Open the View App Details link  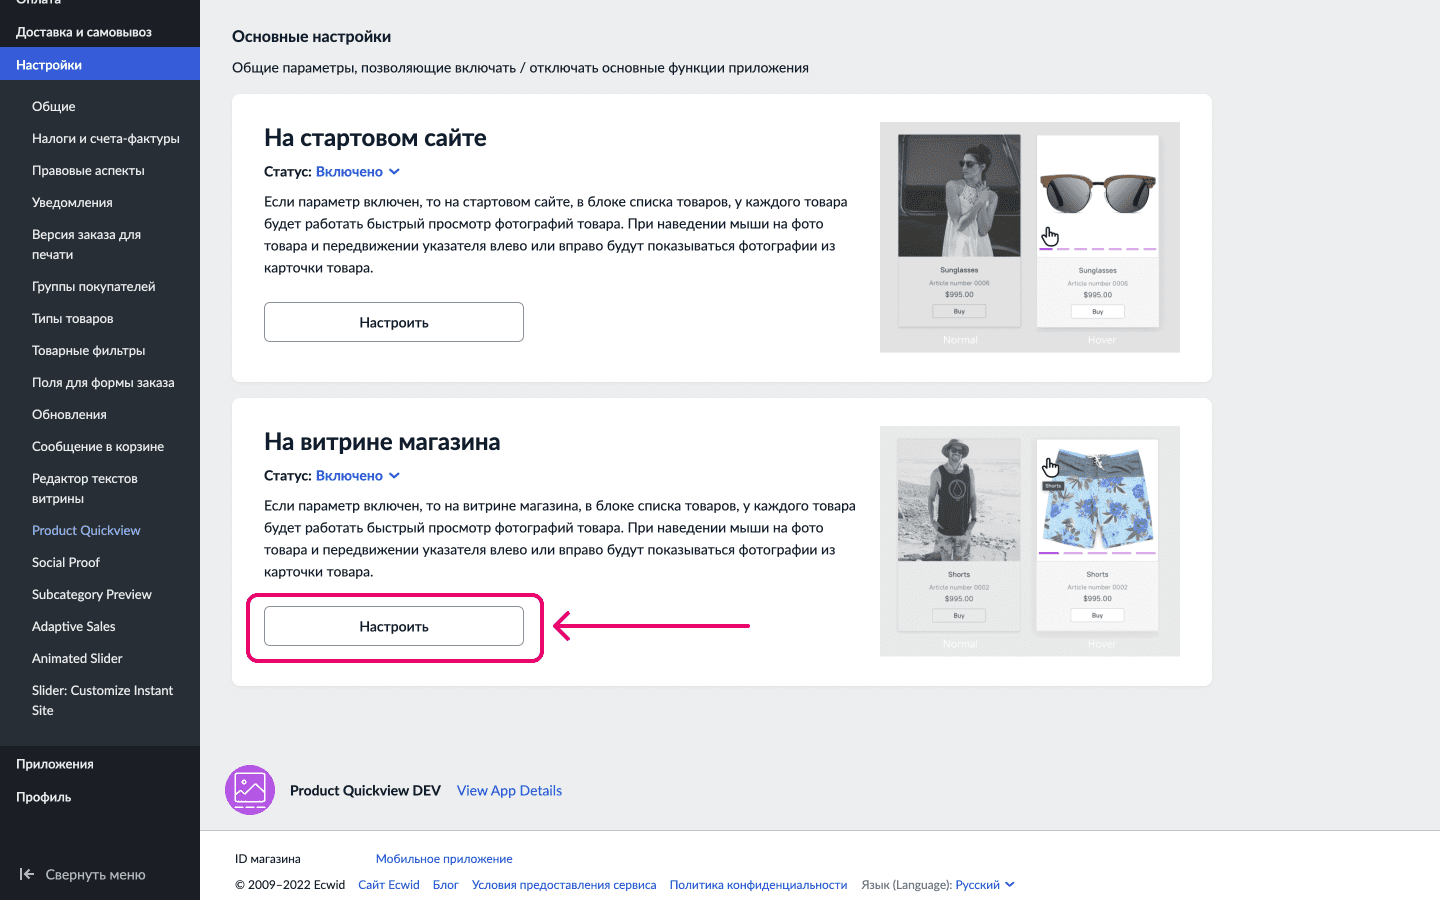coord(509,790)
